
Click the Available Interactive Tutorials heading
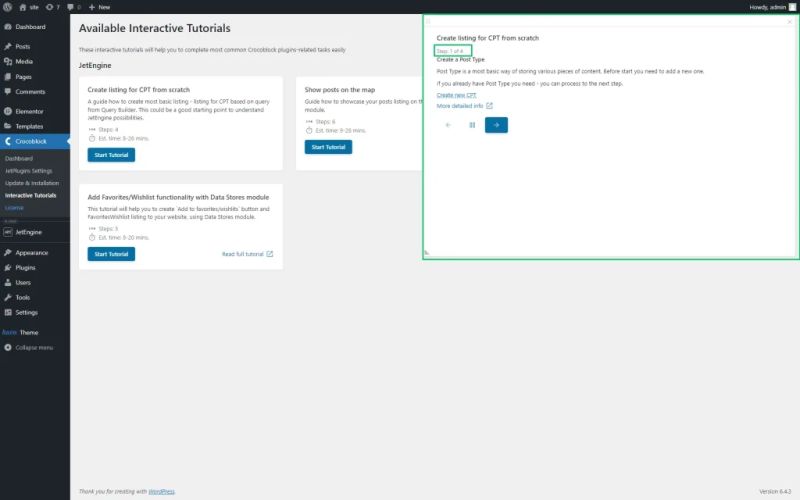[x=155, y=28]
